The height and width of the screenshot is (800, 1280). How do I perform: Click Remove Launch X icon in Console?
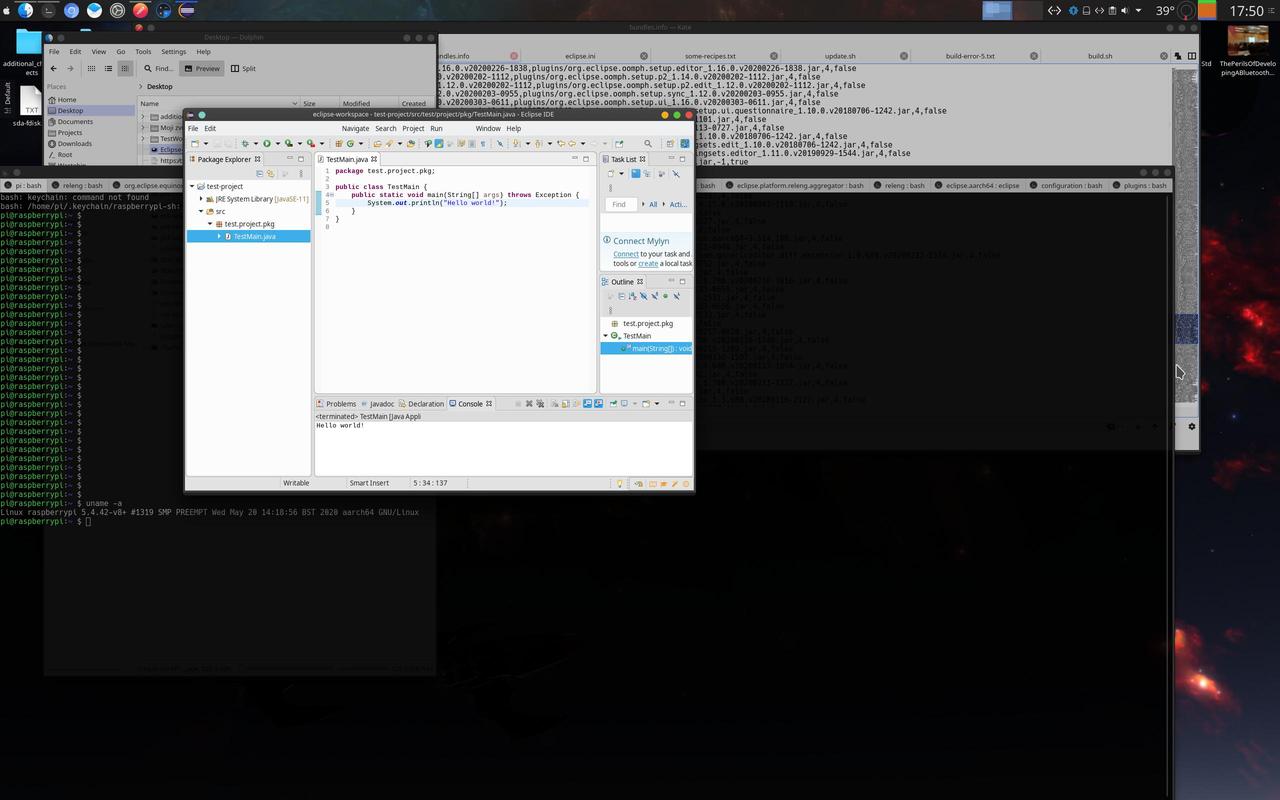[x=529, y=403]
